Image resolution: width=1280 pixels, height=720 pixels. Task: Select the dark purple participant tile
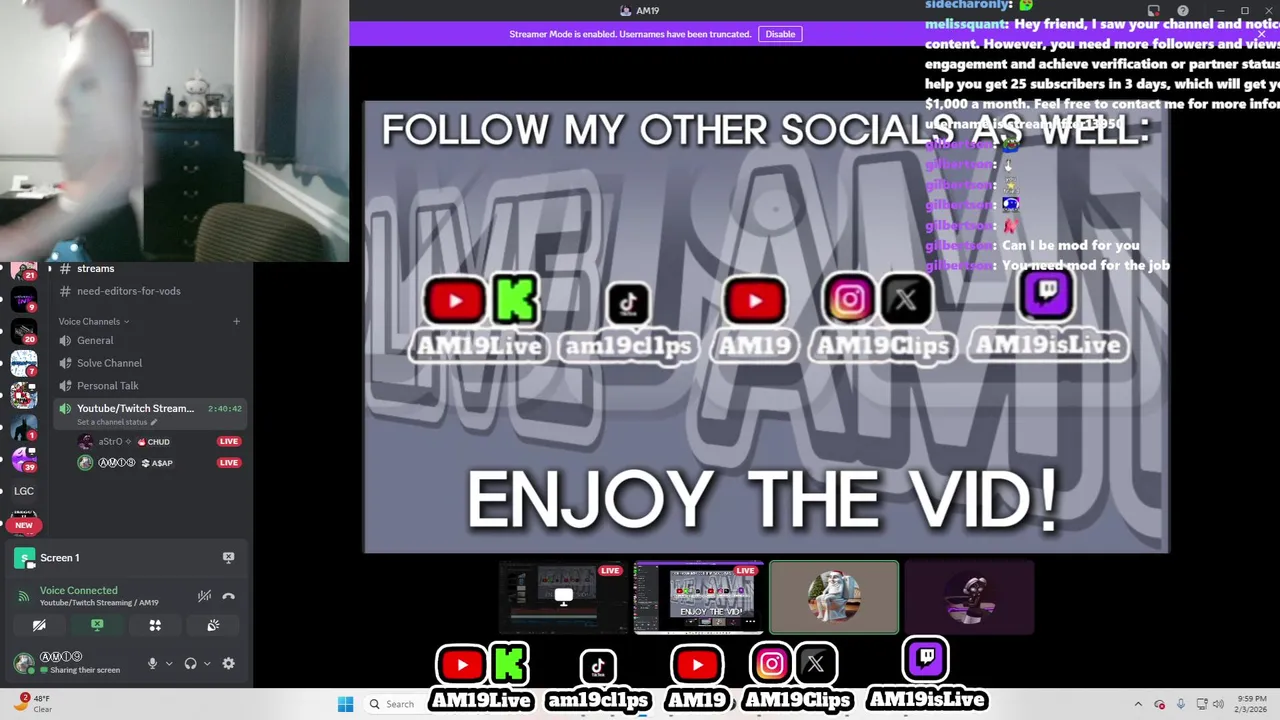(969, 598)
